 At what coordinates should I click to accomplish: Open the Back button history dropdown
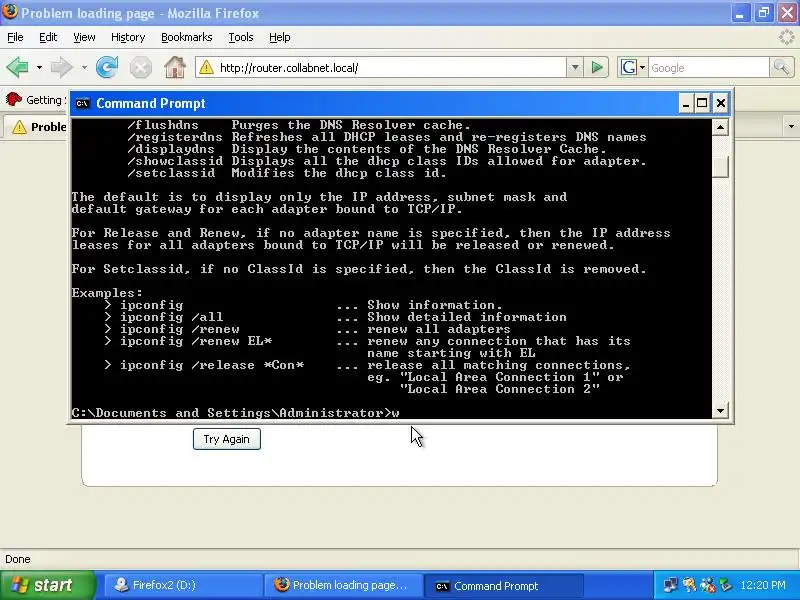click(39, 67)
